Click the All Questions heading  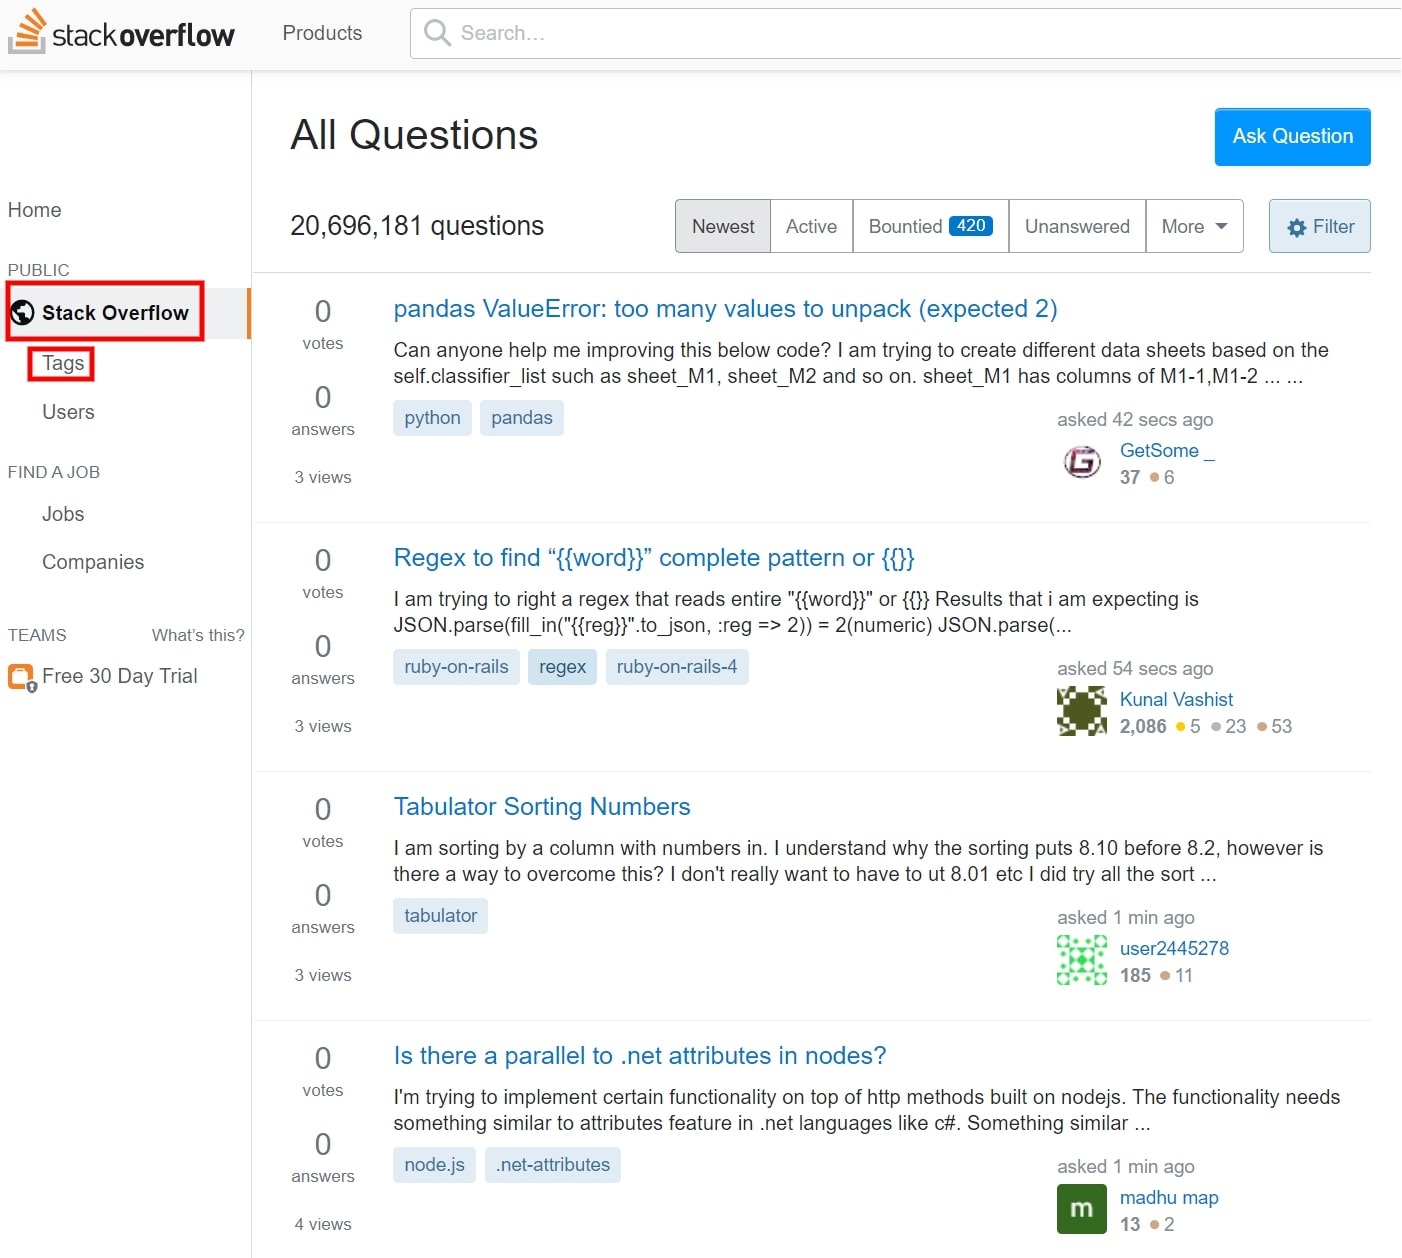tap(414, 135)
